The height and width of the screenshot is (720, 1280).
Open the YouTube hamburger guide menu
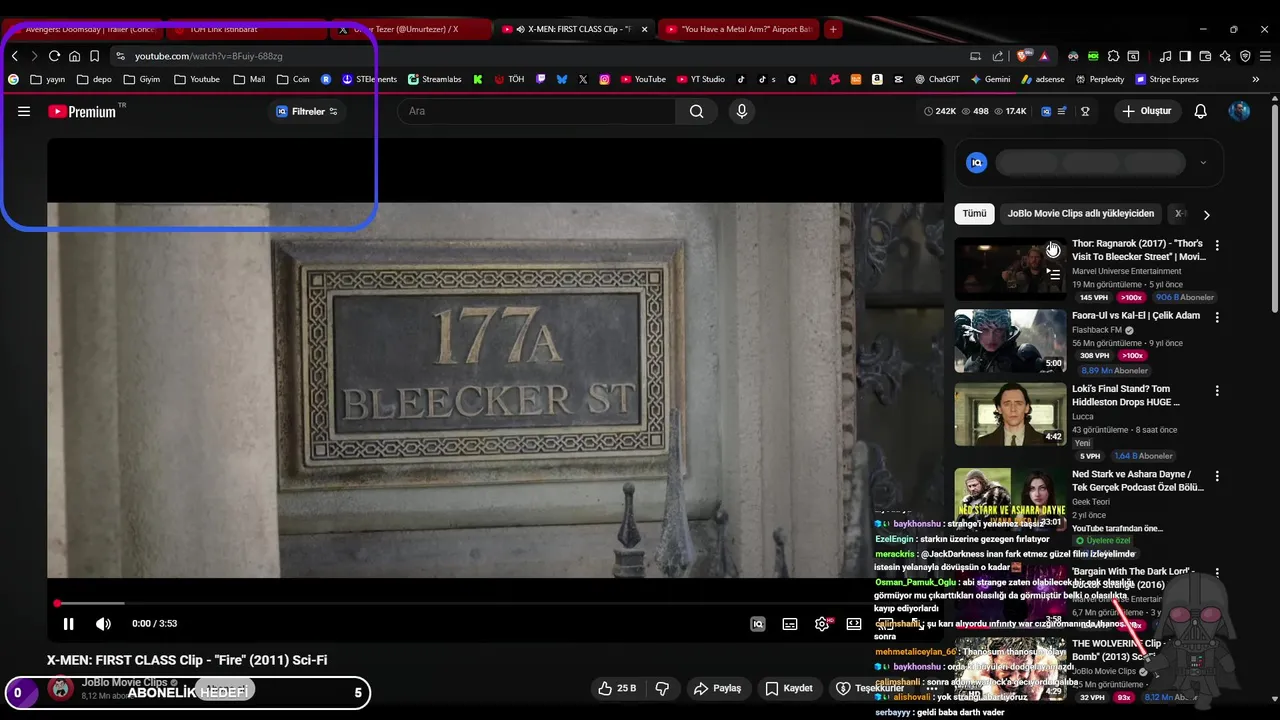click(24, 111)
